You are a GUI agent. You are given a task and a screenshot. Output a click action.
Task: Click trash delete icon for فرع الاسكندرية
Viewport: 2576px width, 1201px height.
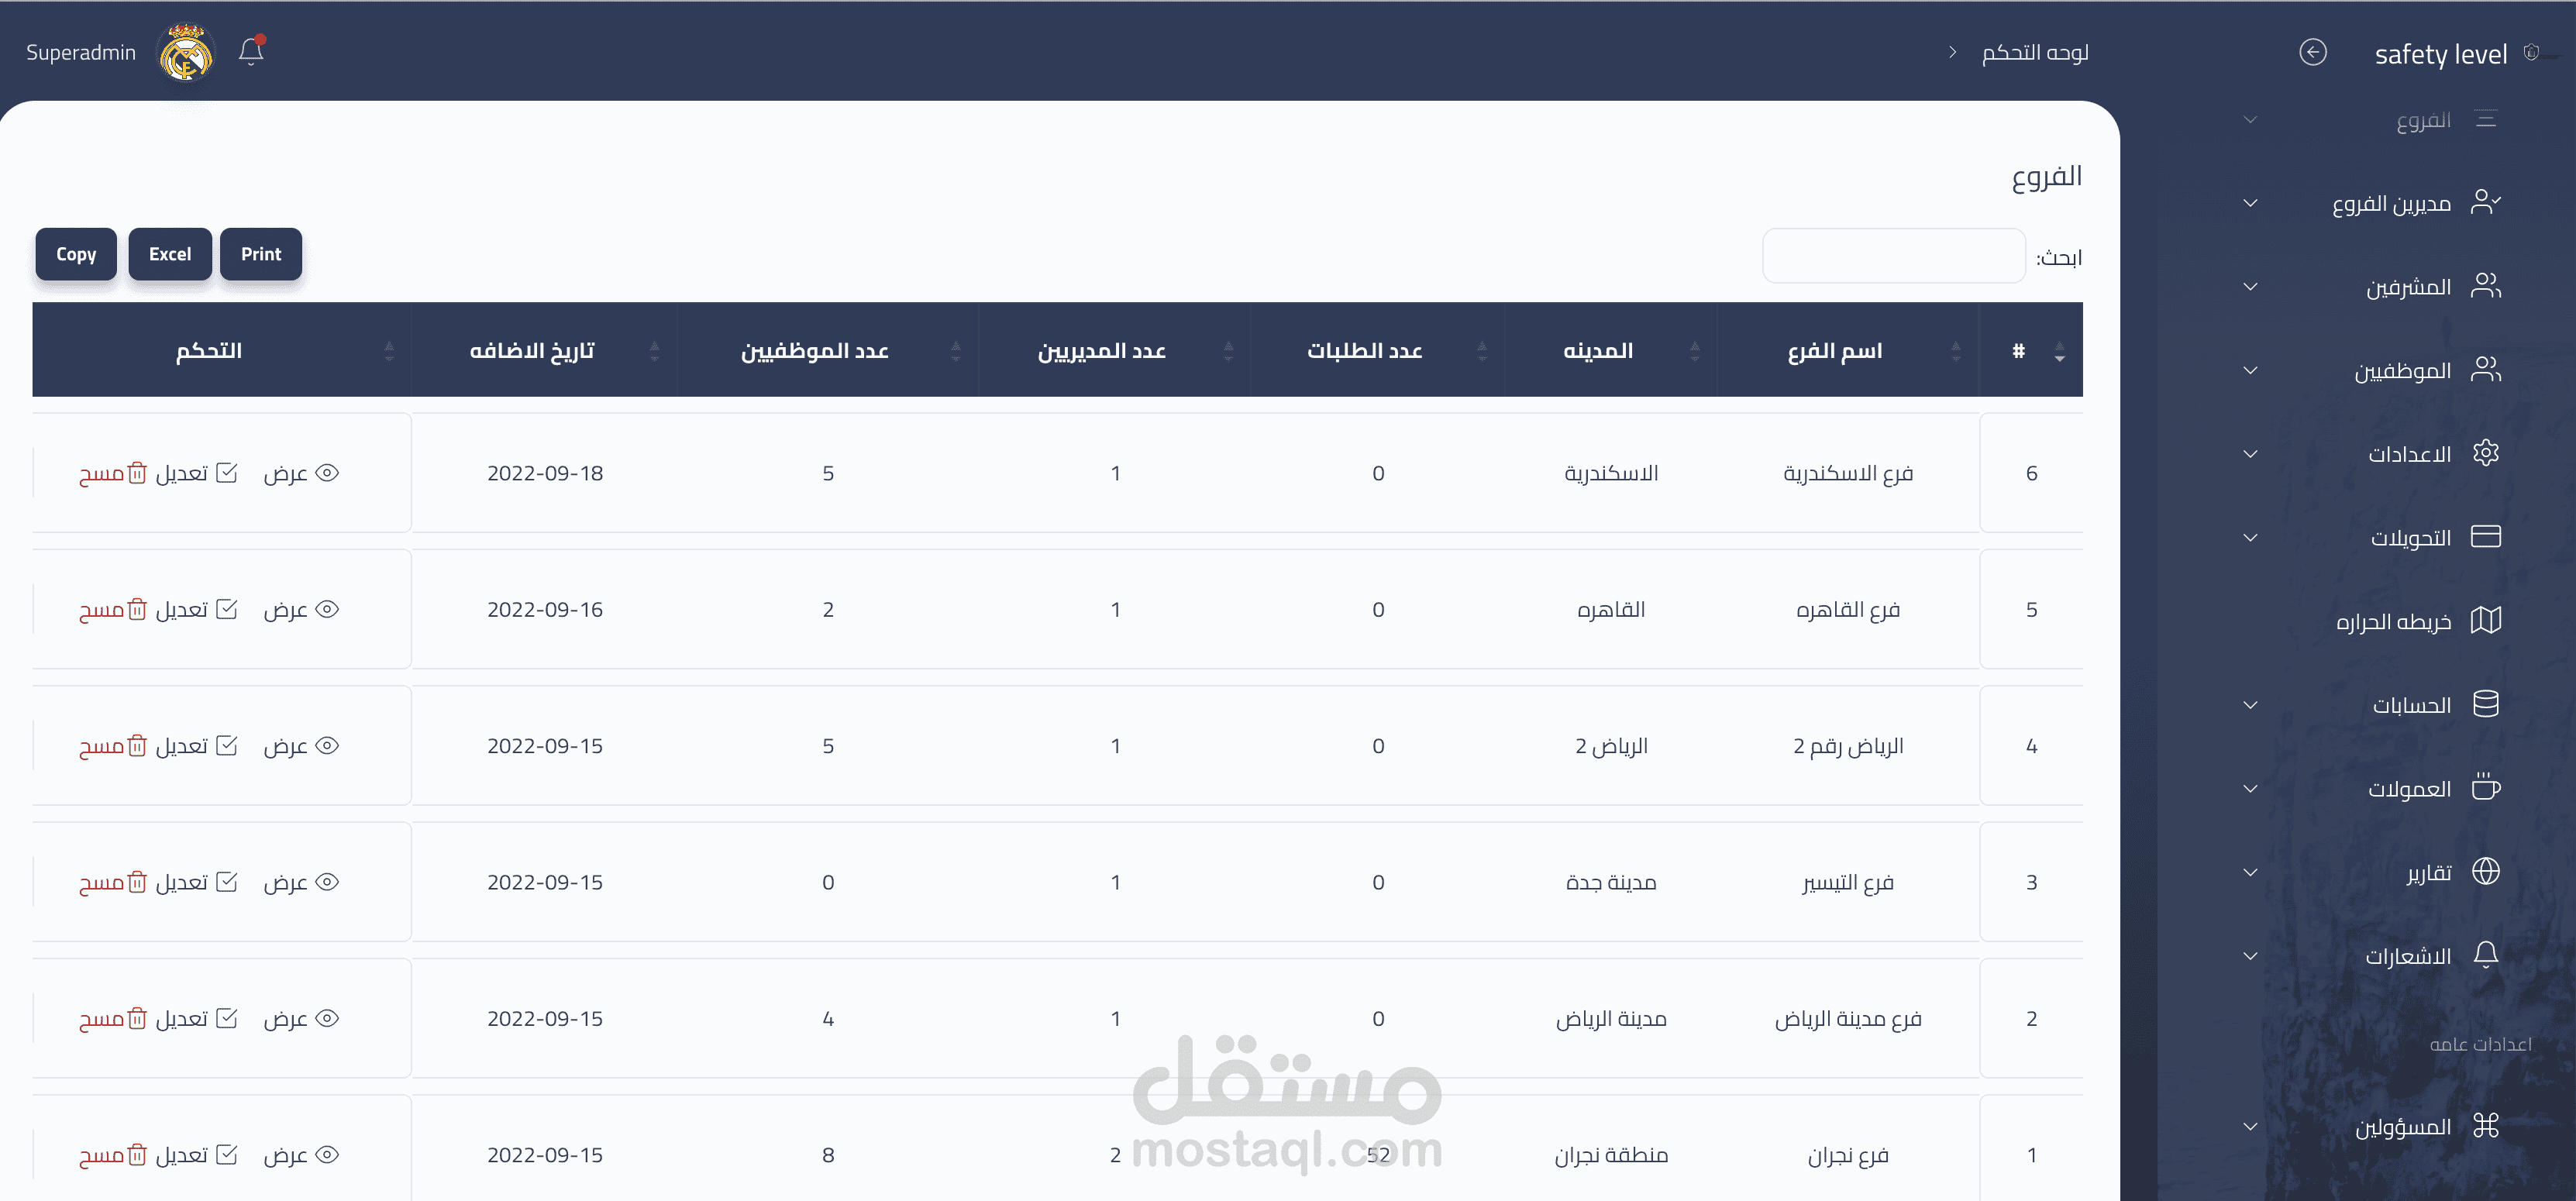point(138,473)
